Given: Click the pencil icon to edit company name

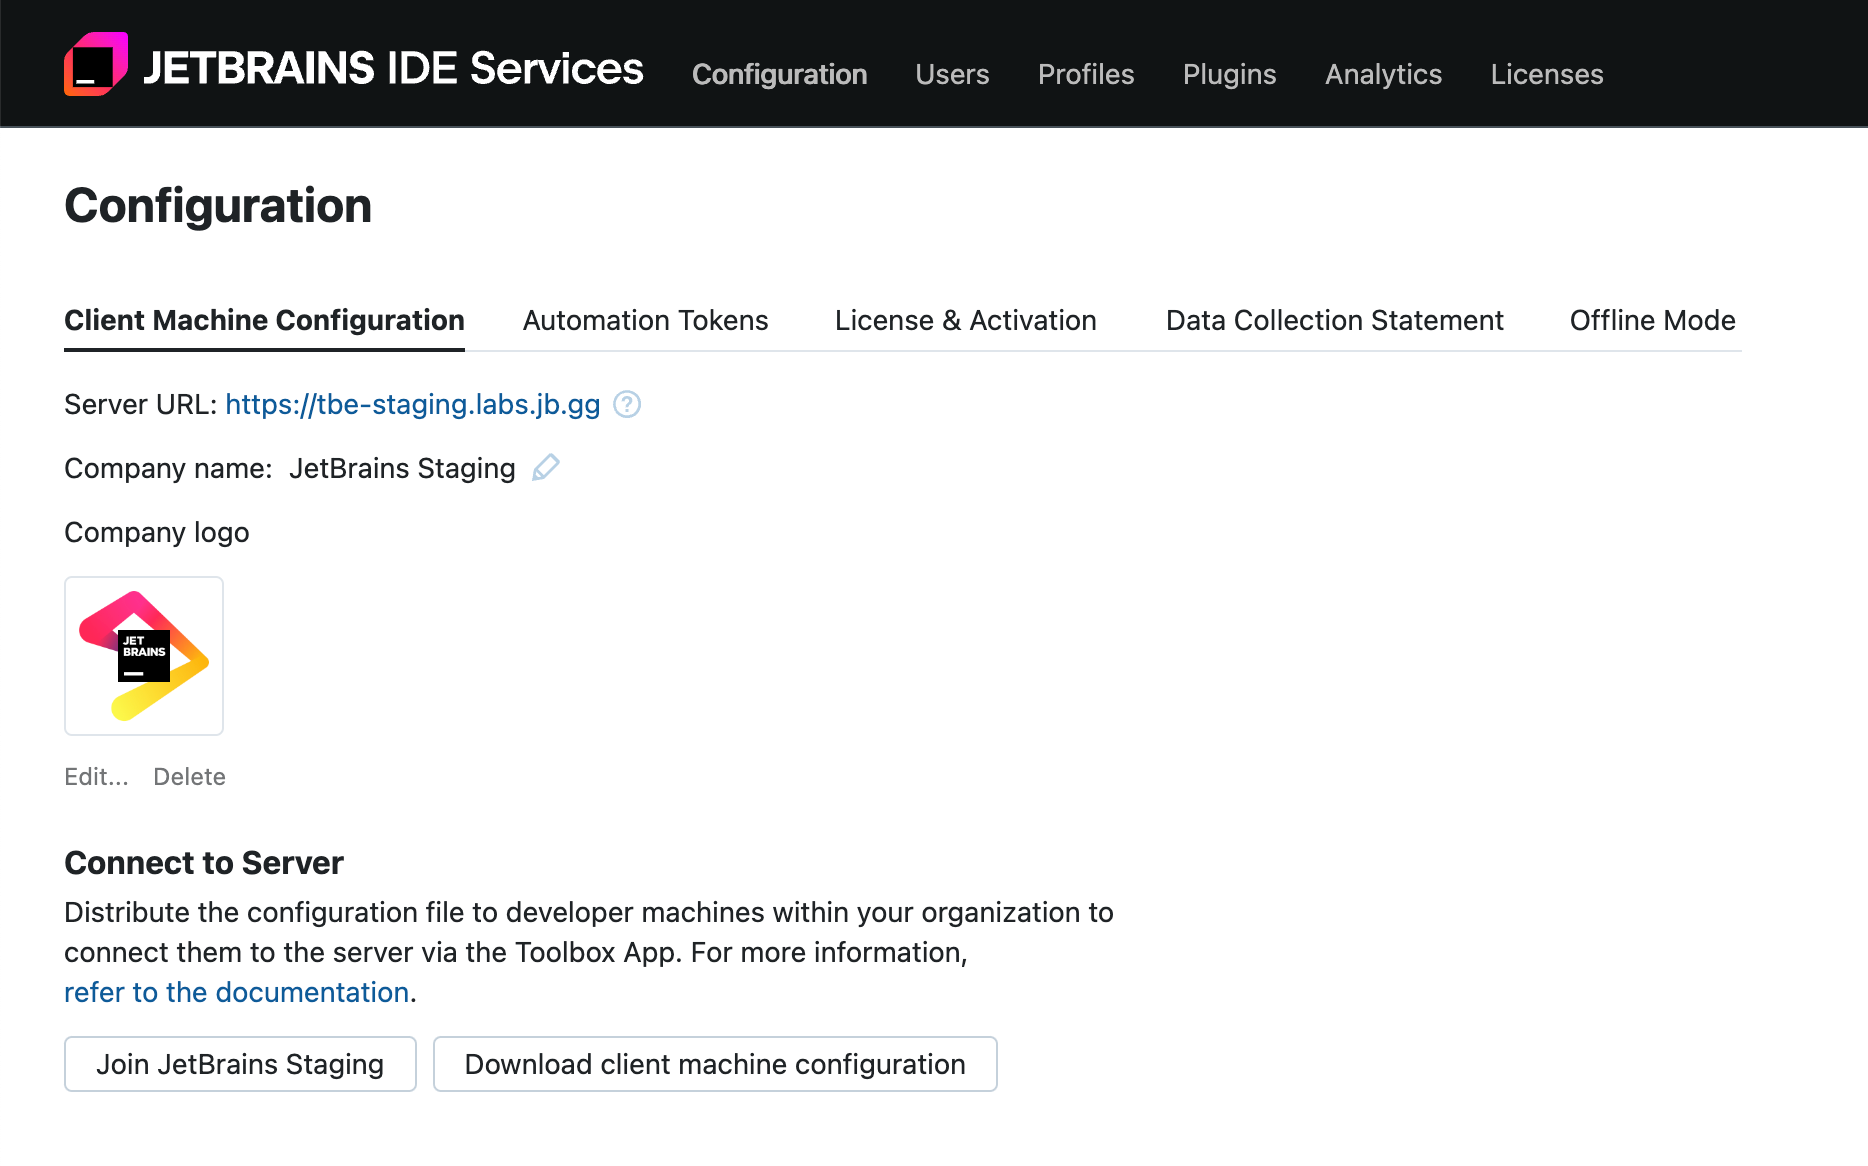Looking at the screenshot, I should [x=545, y=467].
